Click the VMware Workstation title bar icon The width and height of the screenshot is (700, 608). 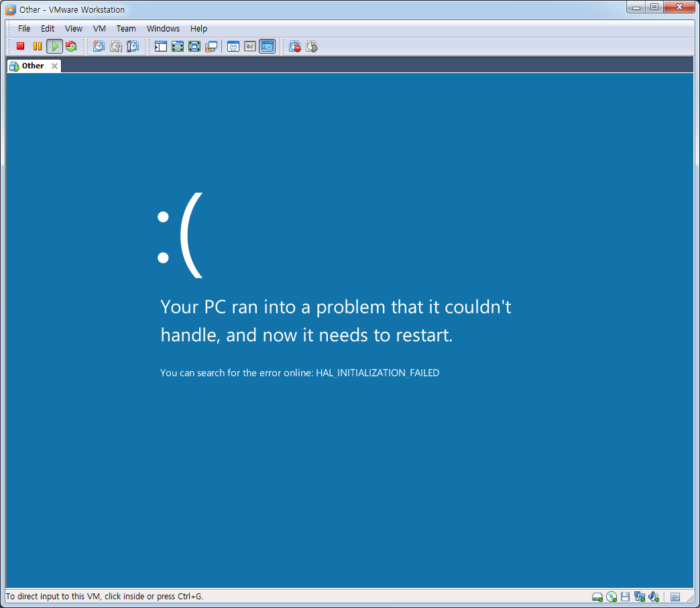(11, 10)
